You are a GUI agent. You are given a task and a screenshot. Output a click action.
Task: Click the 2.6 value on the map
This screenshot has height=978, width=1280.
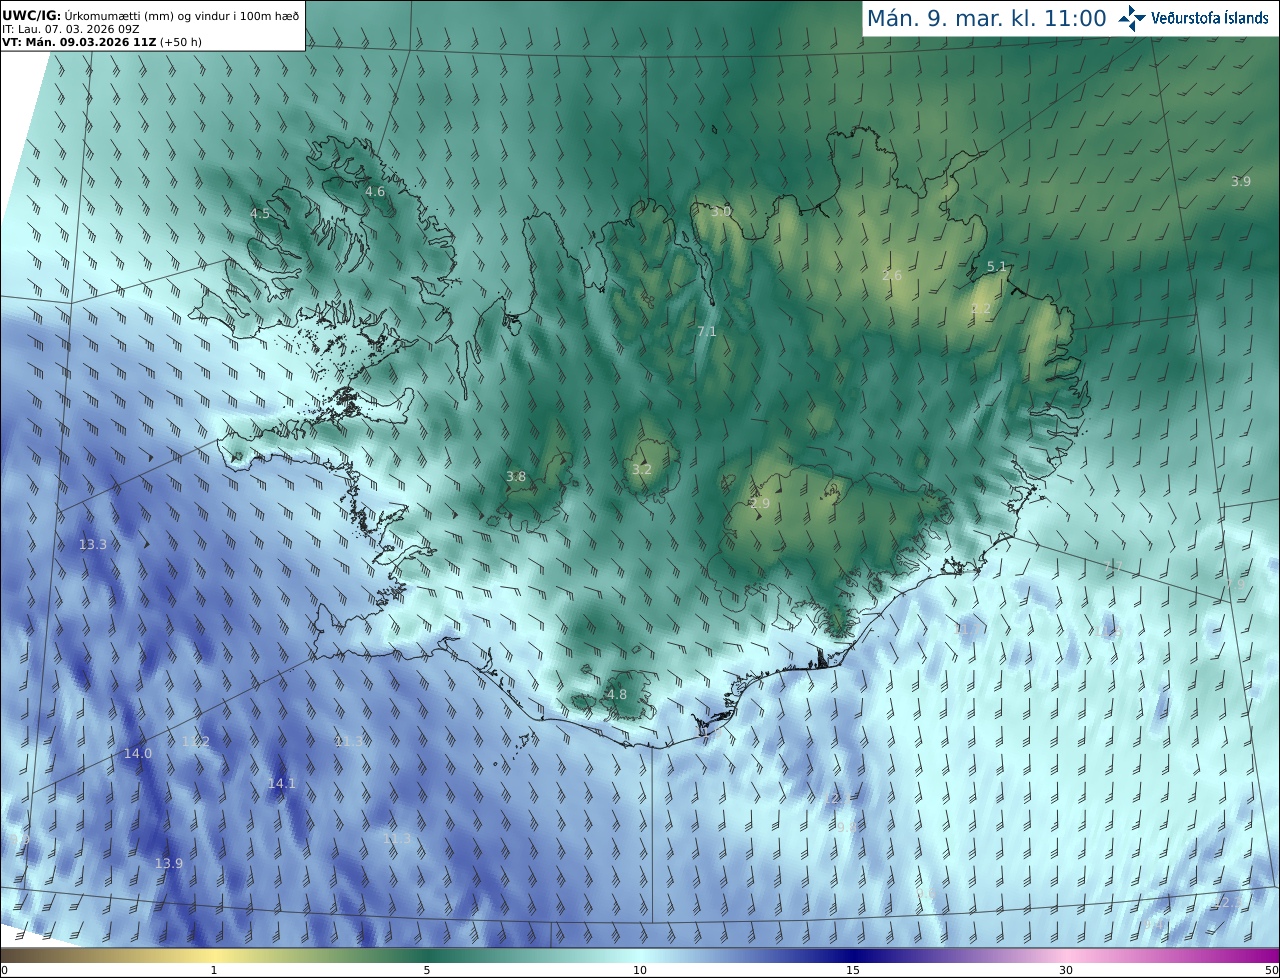pyautogui.click(x=893, y=275)
